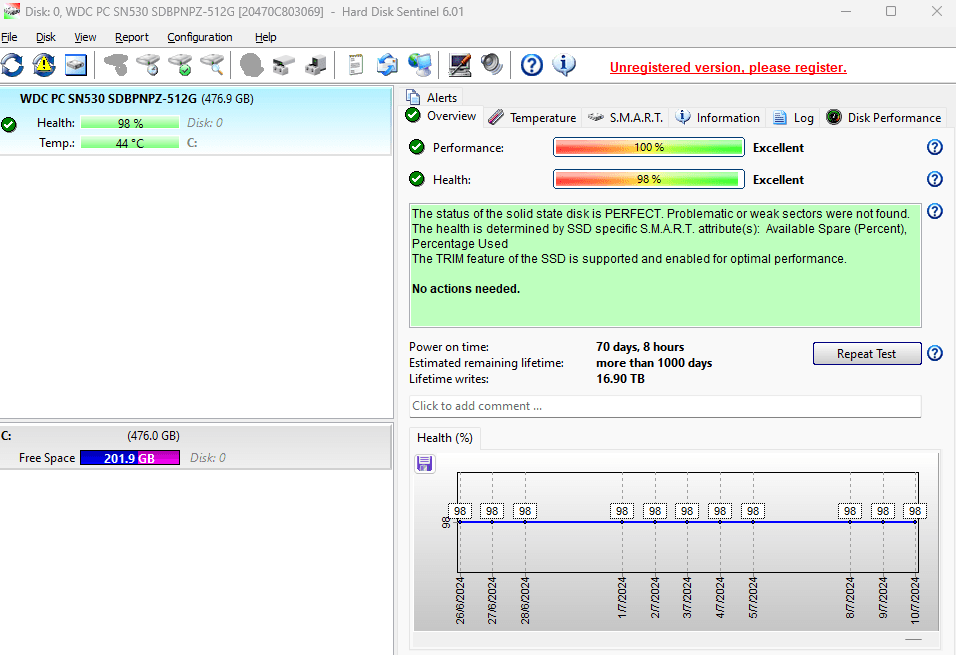Click the comment input field
956x655 pixels.
click(x=664, y=406)
